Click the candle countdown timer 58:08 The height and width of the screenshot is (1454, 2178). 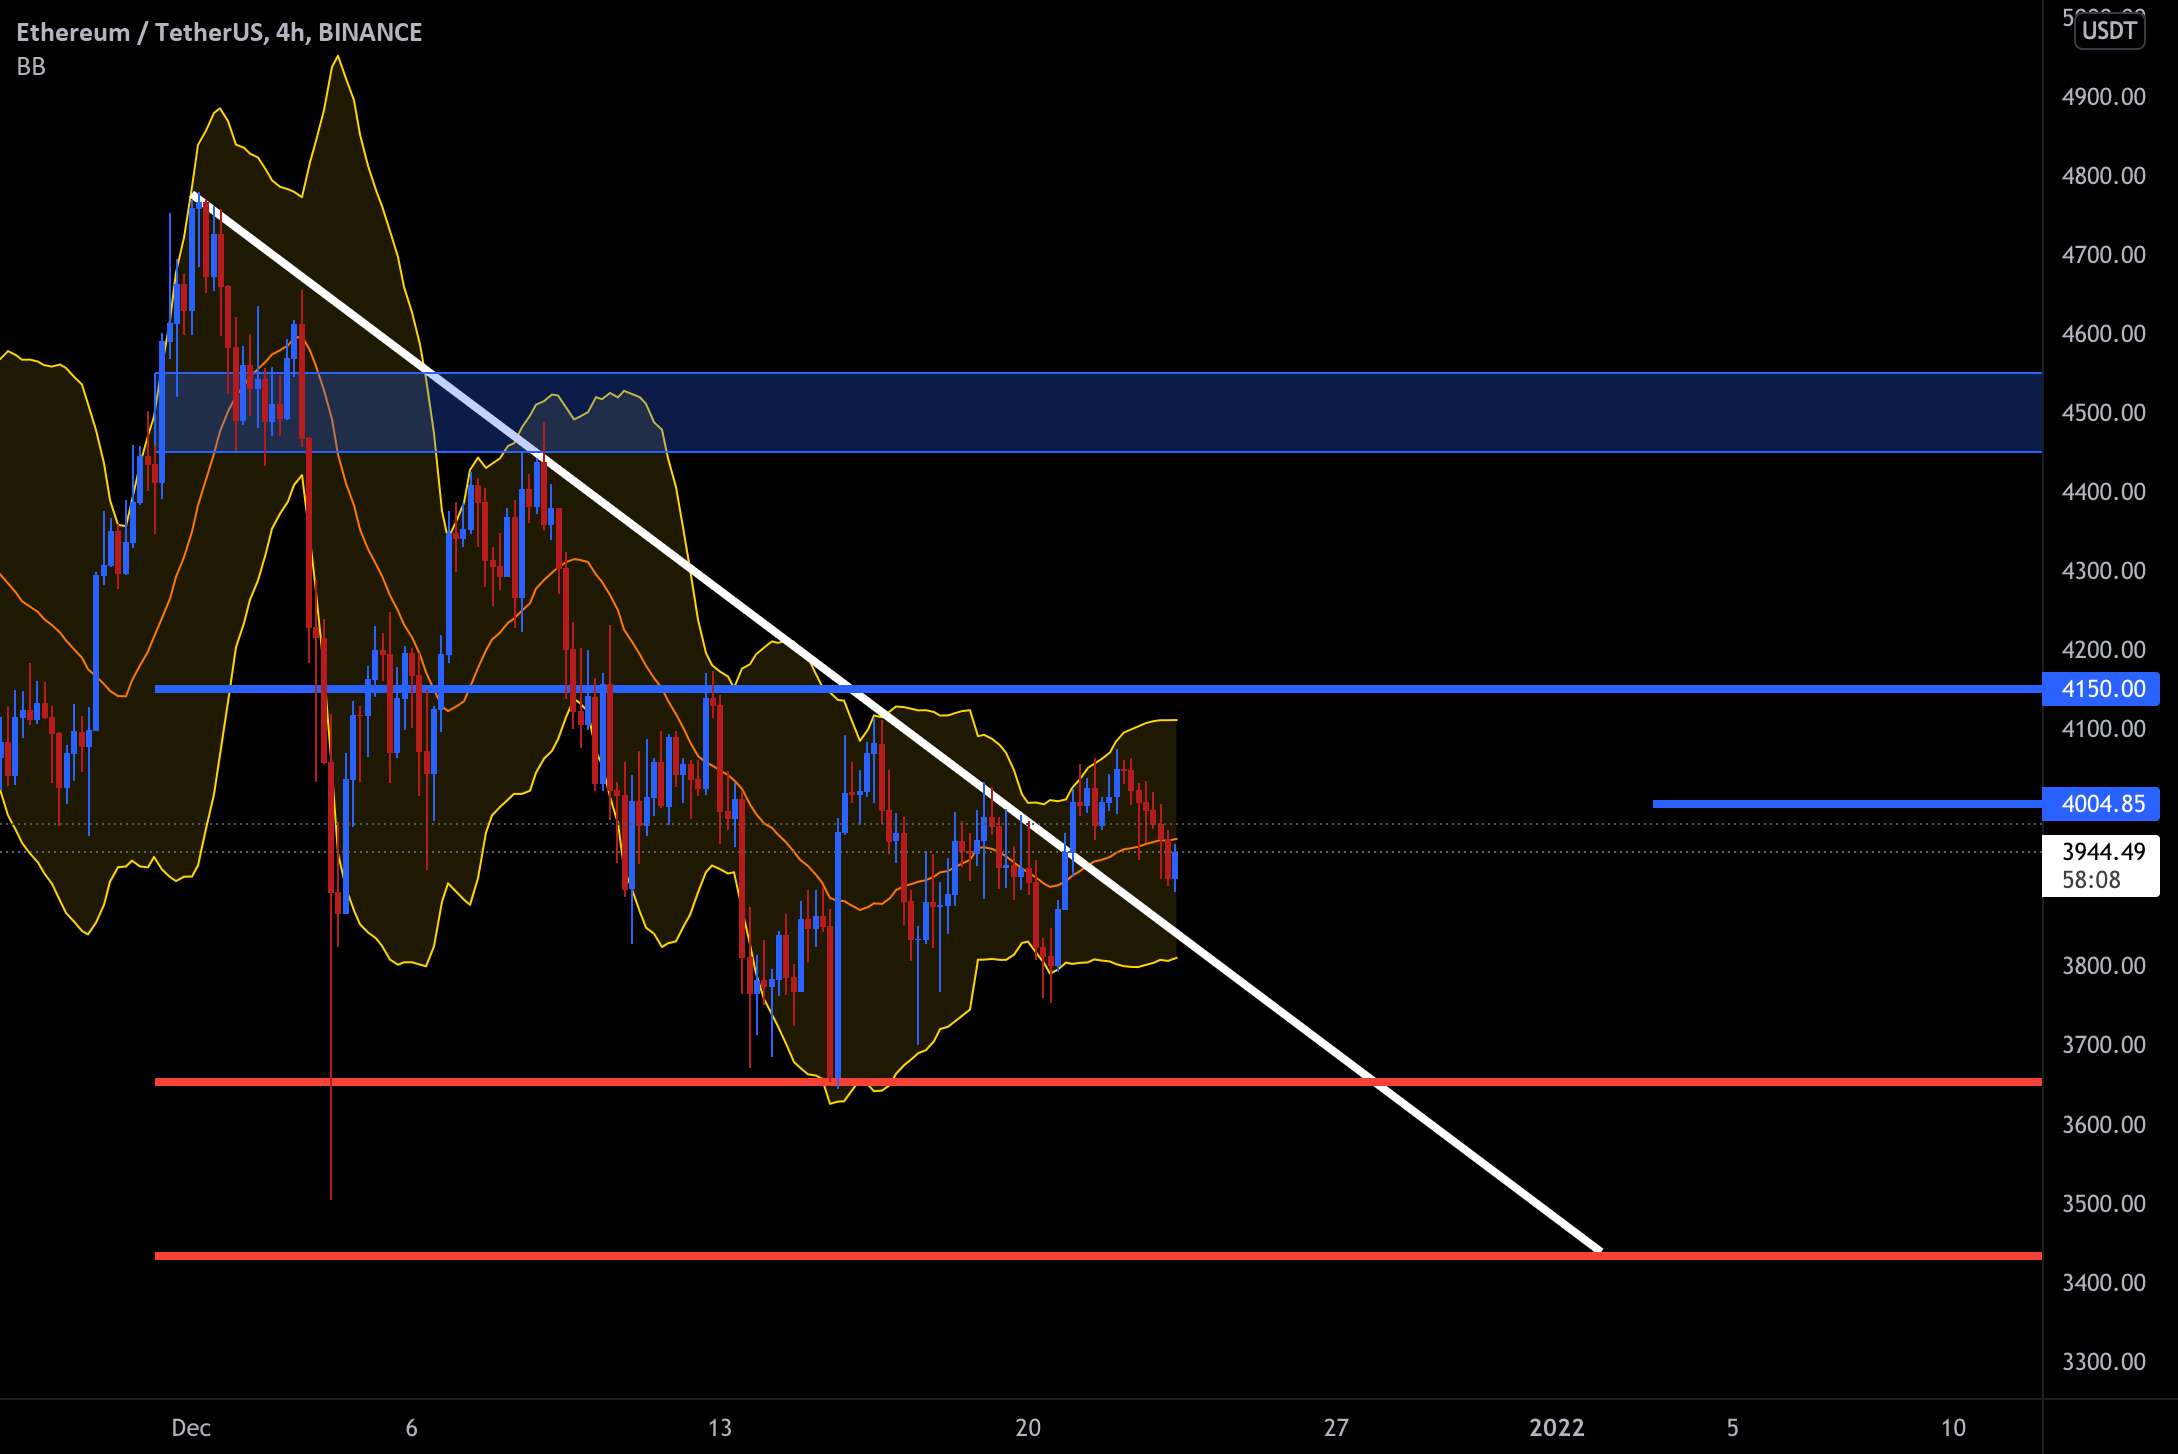click(2091, 880)
